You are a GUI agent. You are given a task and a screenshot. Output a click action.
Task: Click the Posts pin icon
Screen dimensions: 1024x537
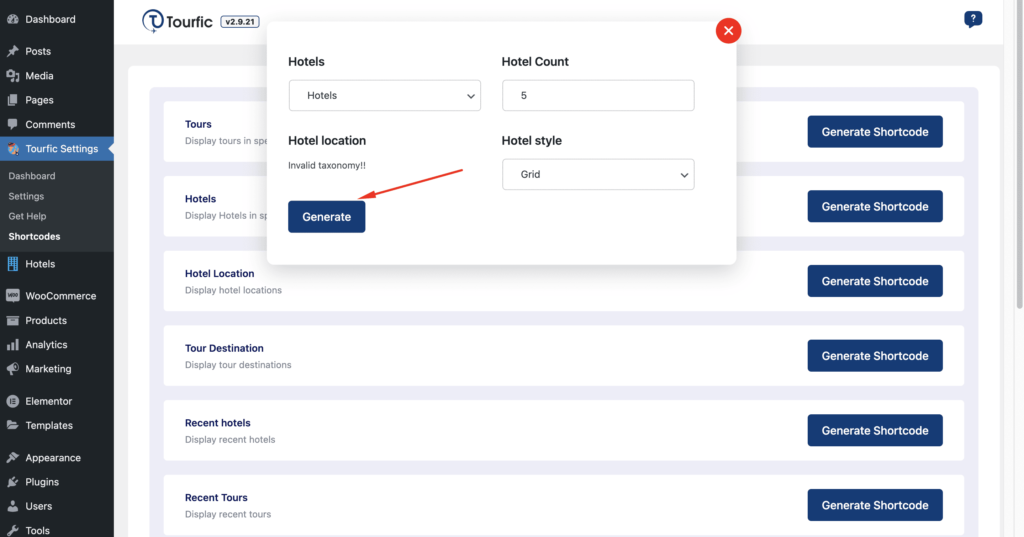12,51
